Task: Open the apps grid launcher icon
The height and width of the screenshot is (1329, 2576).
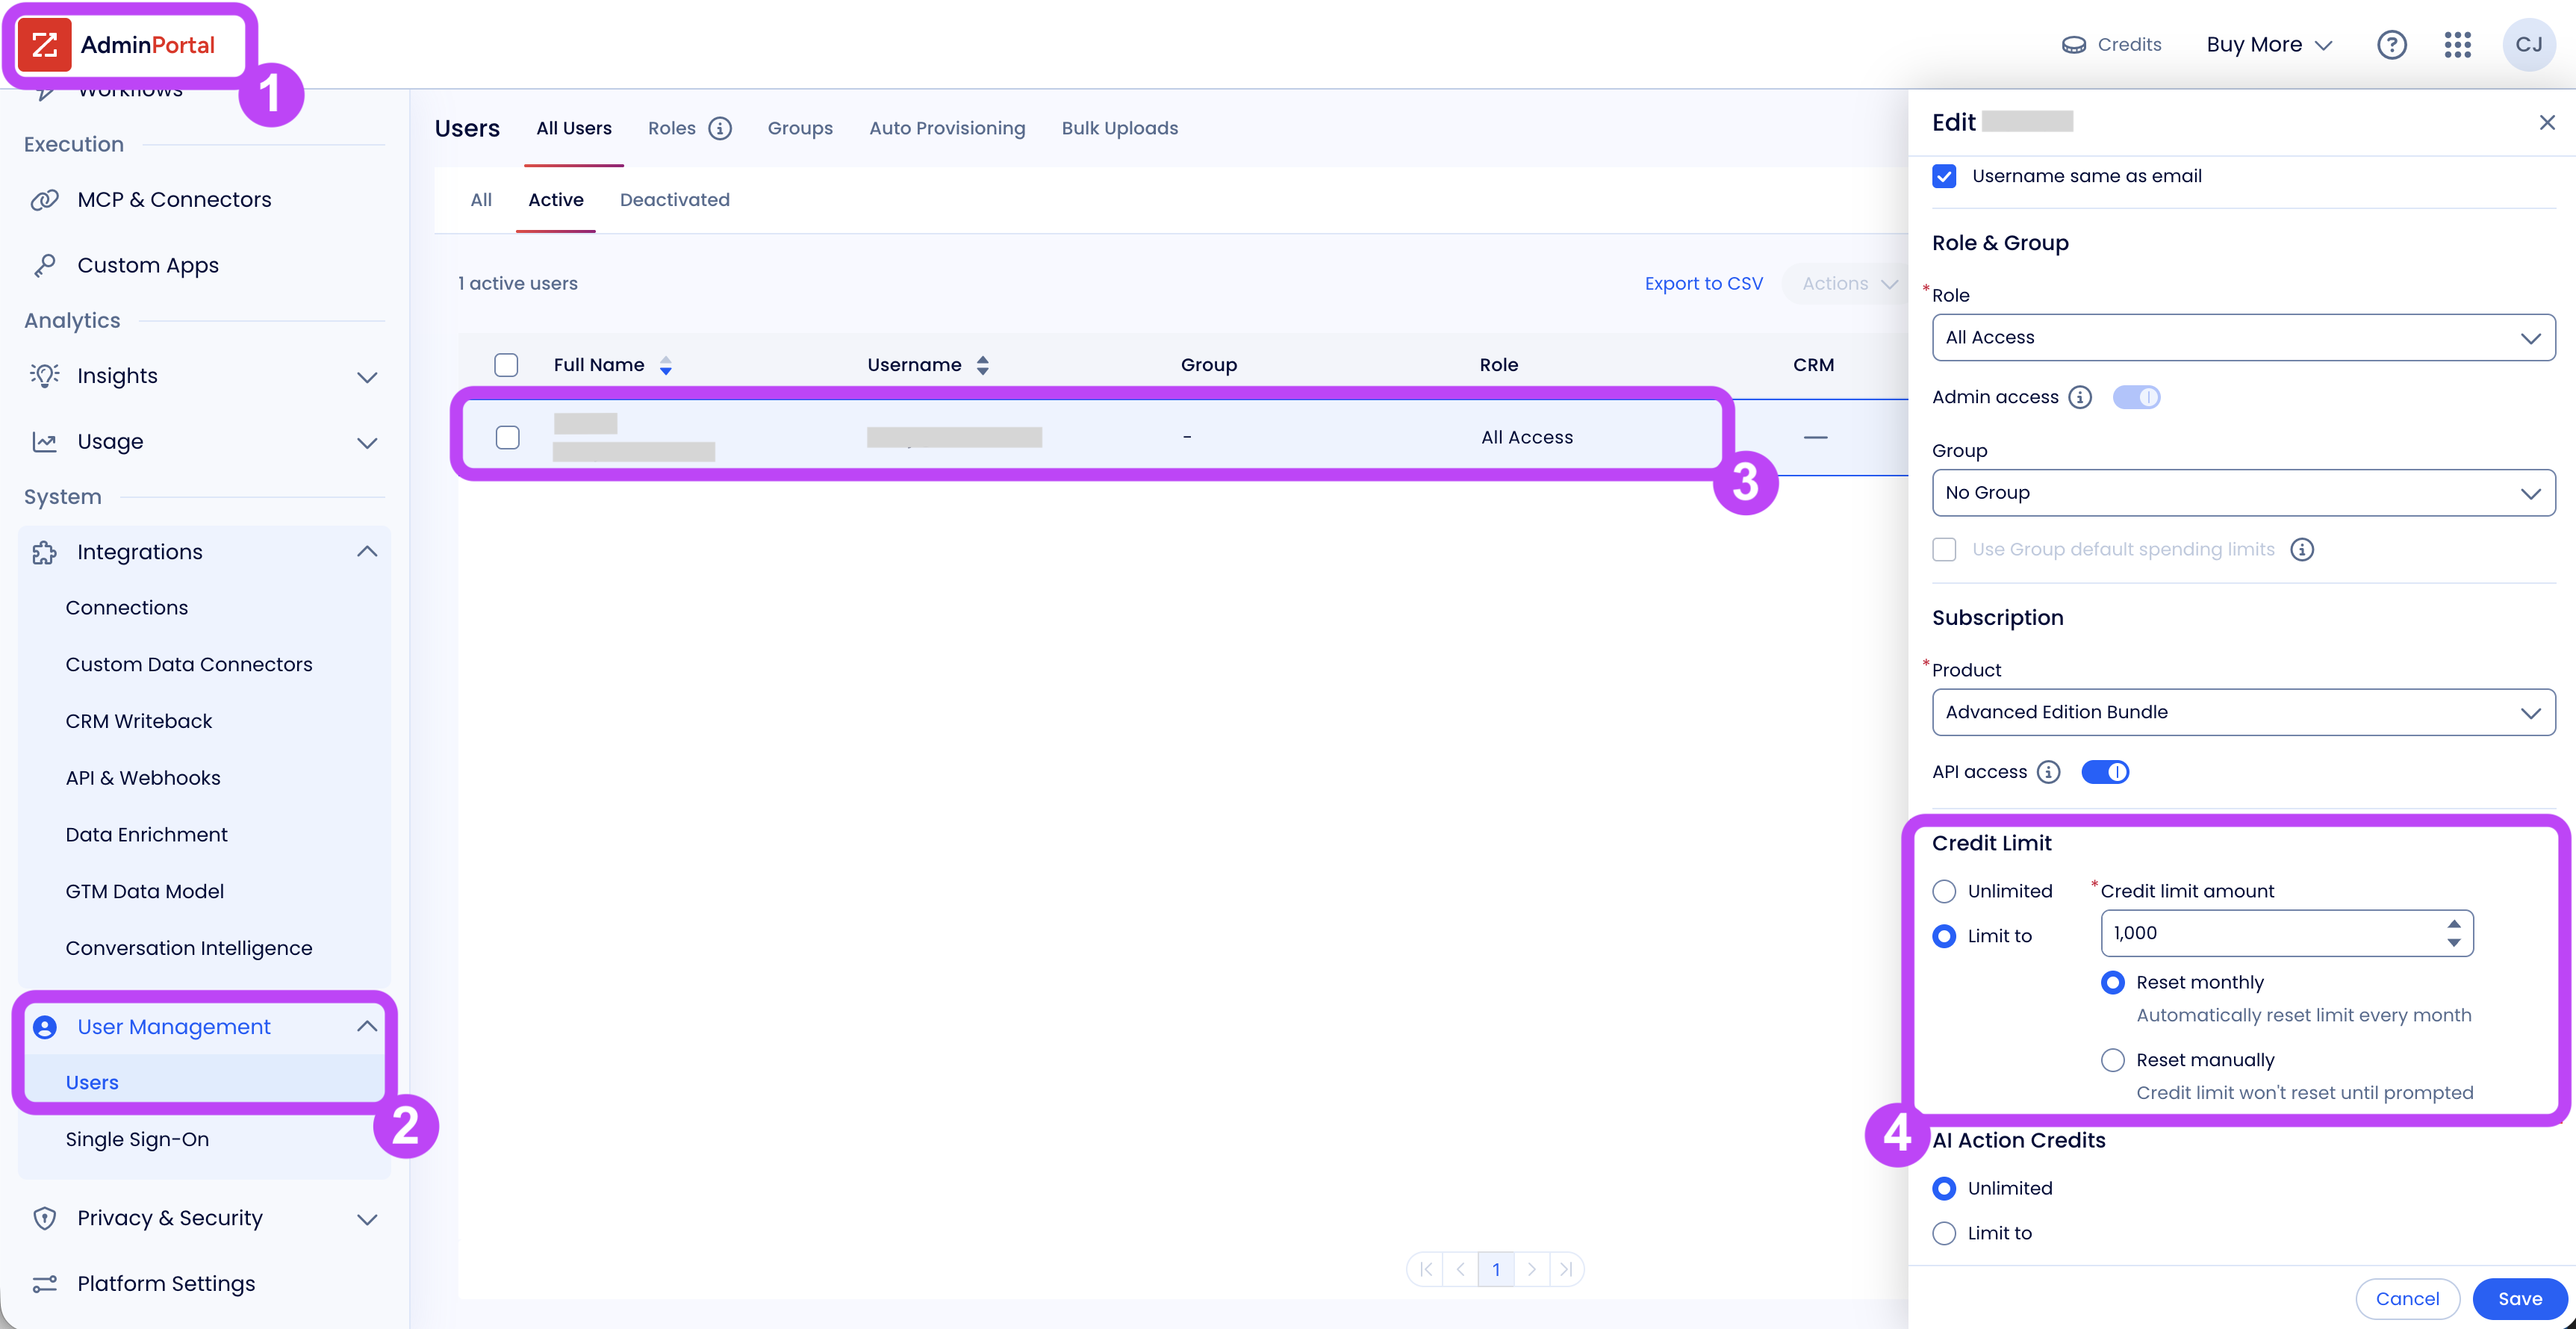Action: point(2457,45)
